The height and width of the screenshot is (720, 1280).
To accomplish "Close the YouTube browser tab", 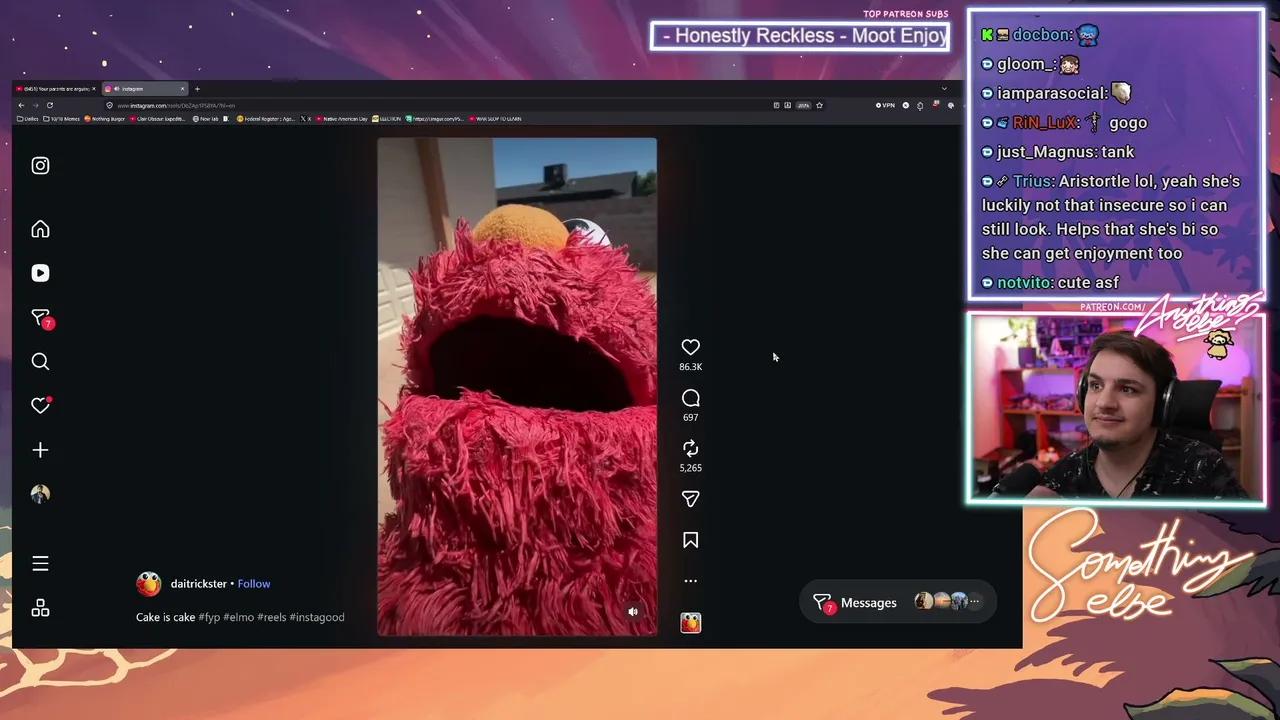I will (94, 89).
